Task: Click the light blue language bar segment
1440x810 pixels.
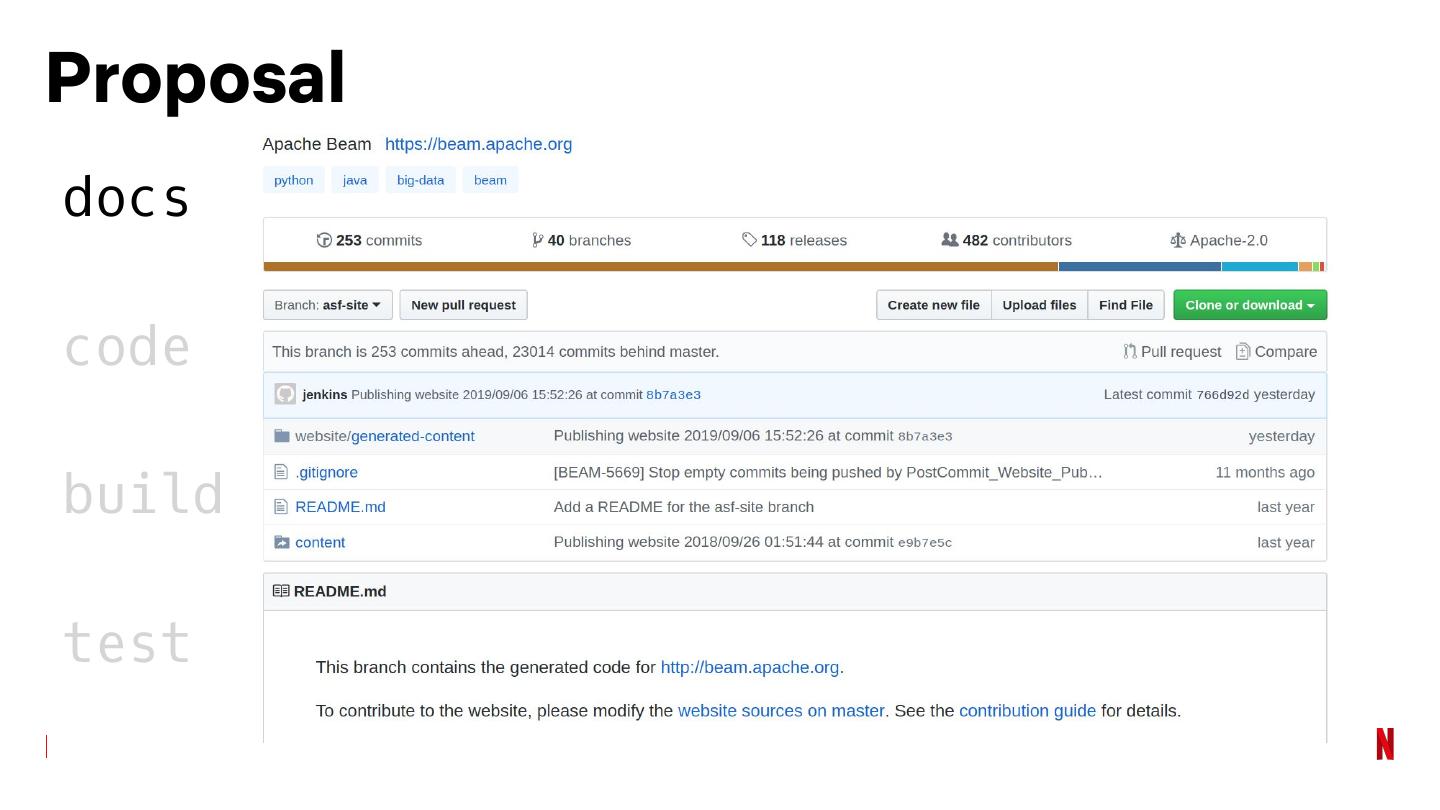Action: (x=1260, y=267)
